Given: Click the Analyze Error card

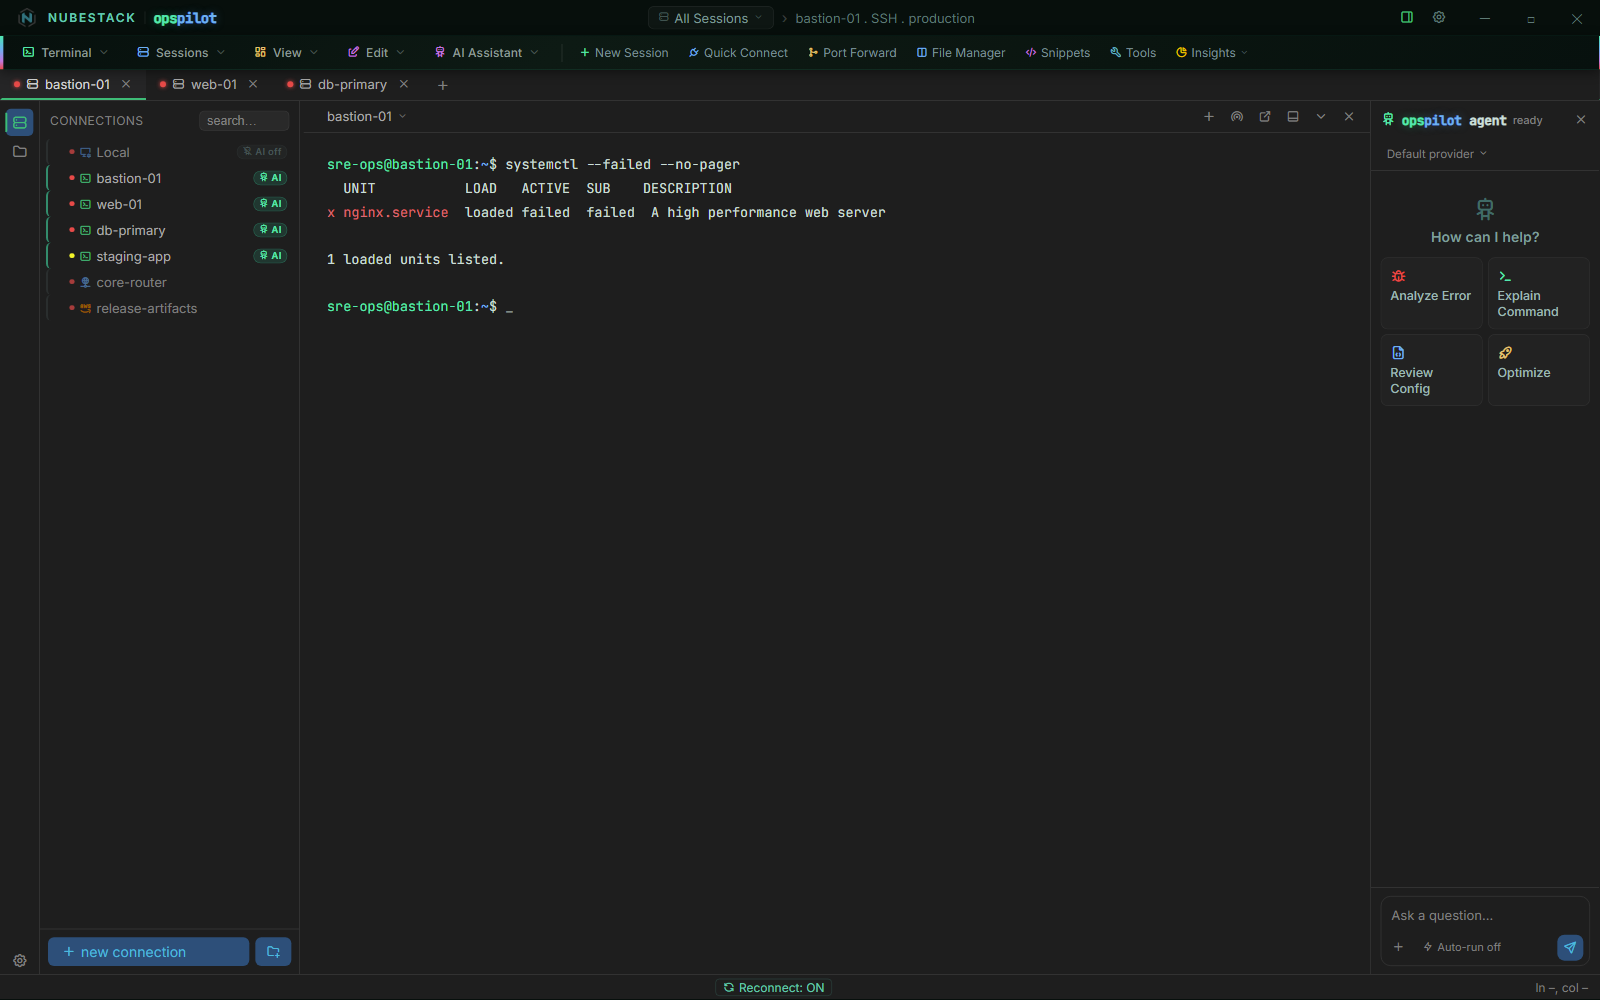Looking at the screenshot, I should pyautogui.click(x=1431, y=293).
